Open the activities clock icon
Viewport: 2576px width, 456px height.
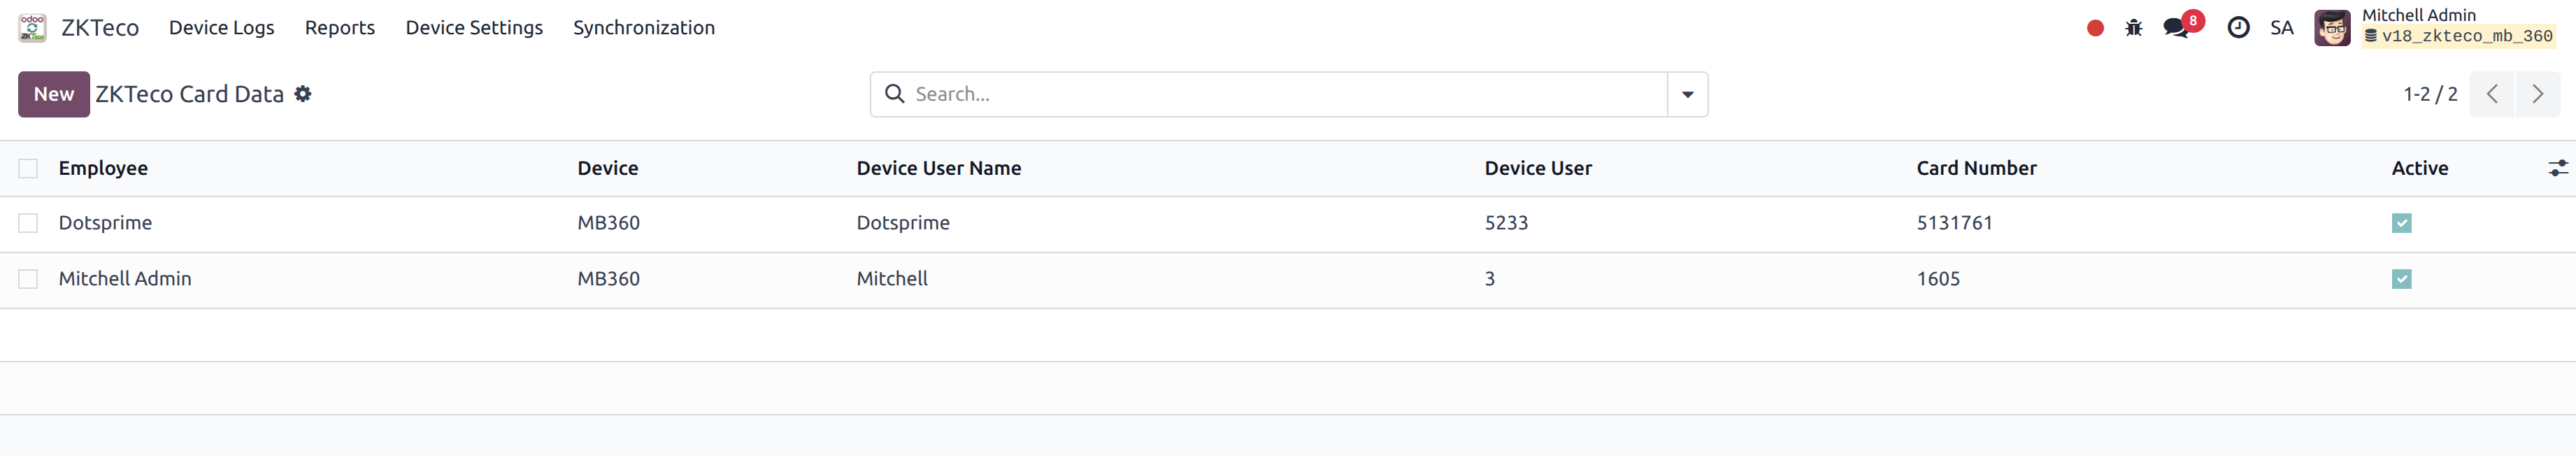[2238, 28]
